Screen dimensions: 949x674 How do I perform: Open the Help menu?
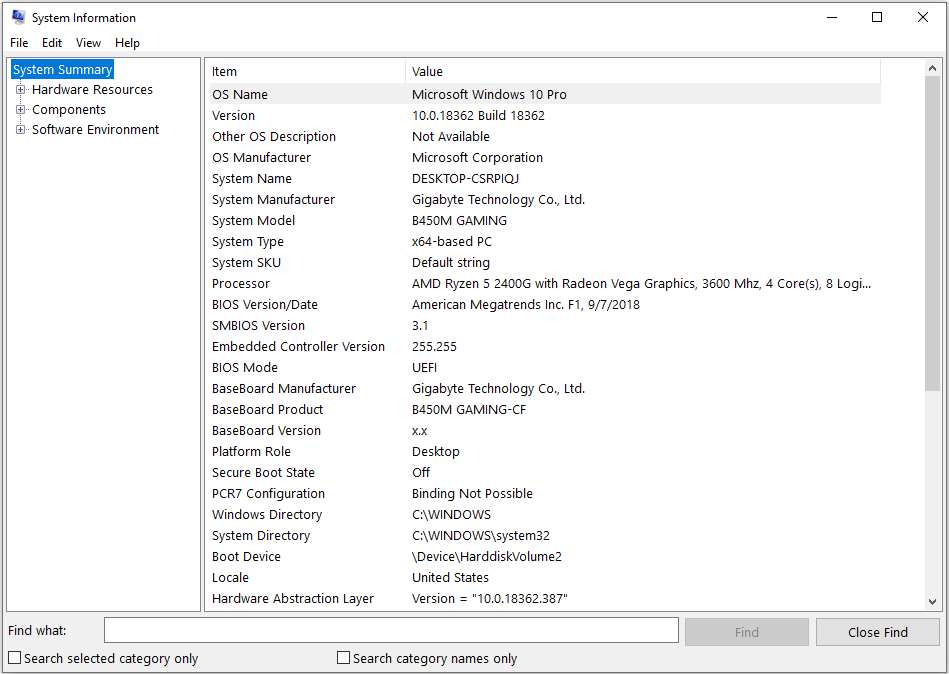point(128,43)
